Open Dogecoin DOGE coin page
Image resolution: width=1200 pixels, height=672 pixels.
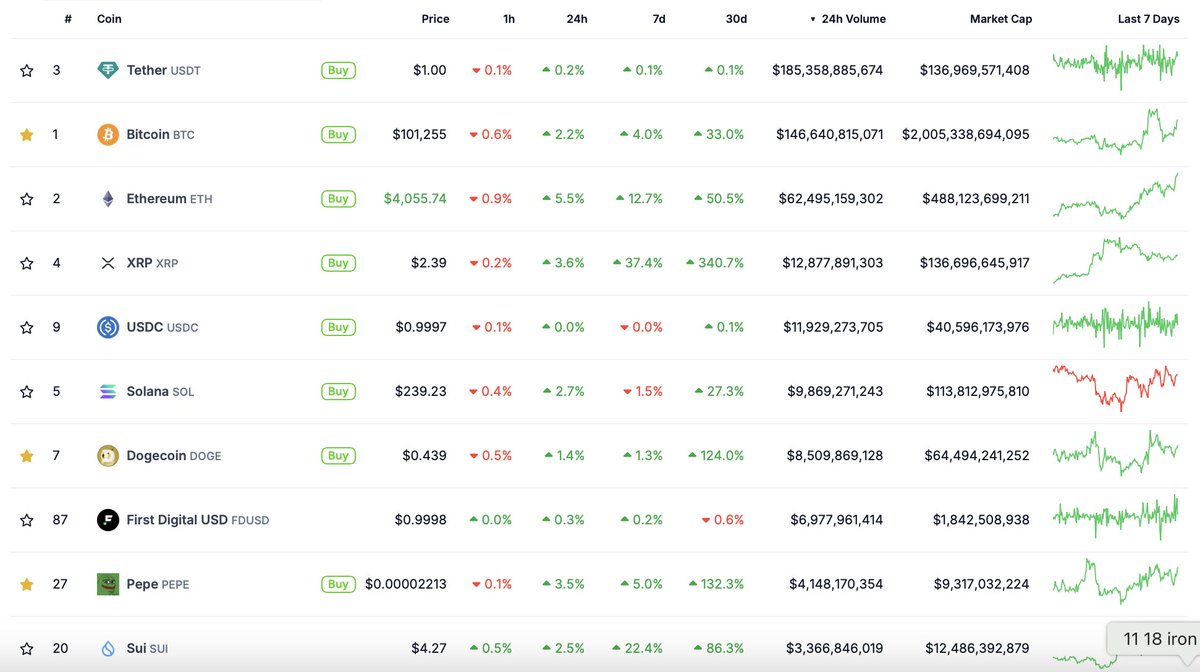click(174, 456)
